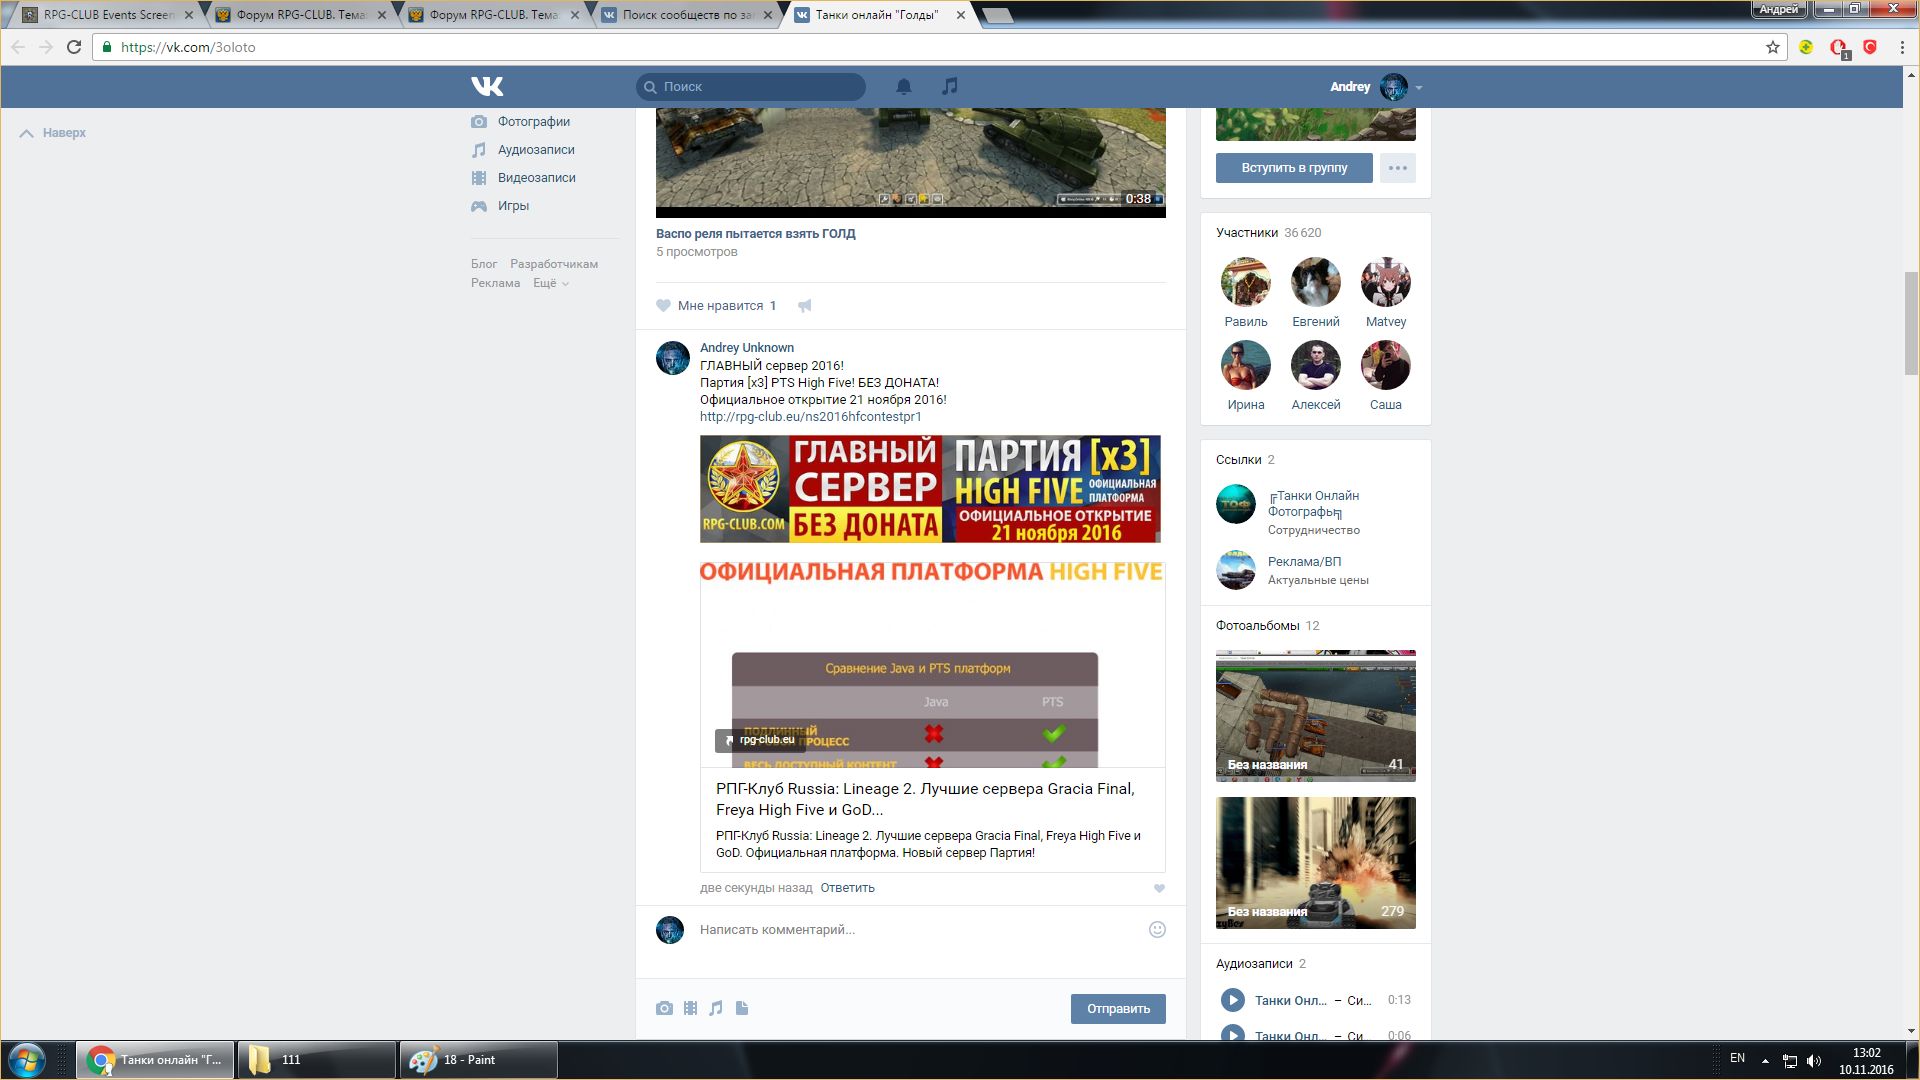Image resolution: width=1920 pixels, height=1080 pixels.
Task: Open member Равиль avatar
Action: (x=1246, y=283)
